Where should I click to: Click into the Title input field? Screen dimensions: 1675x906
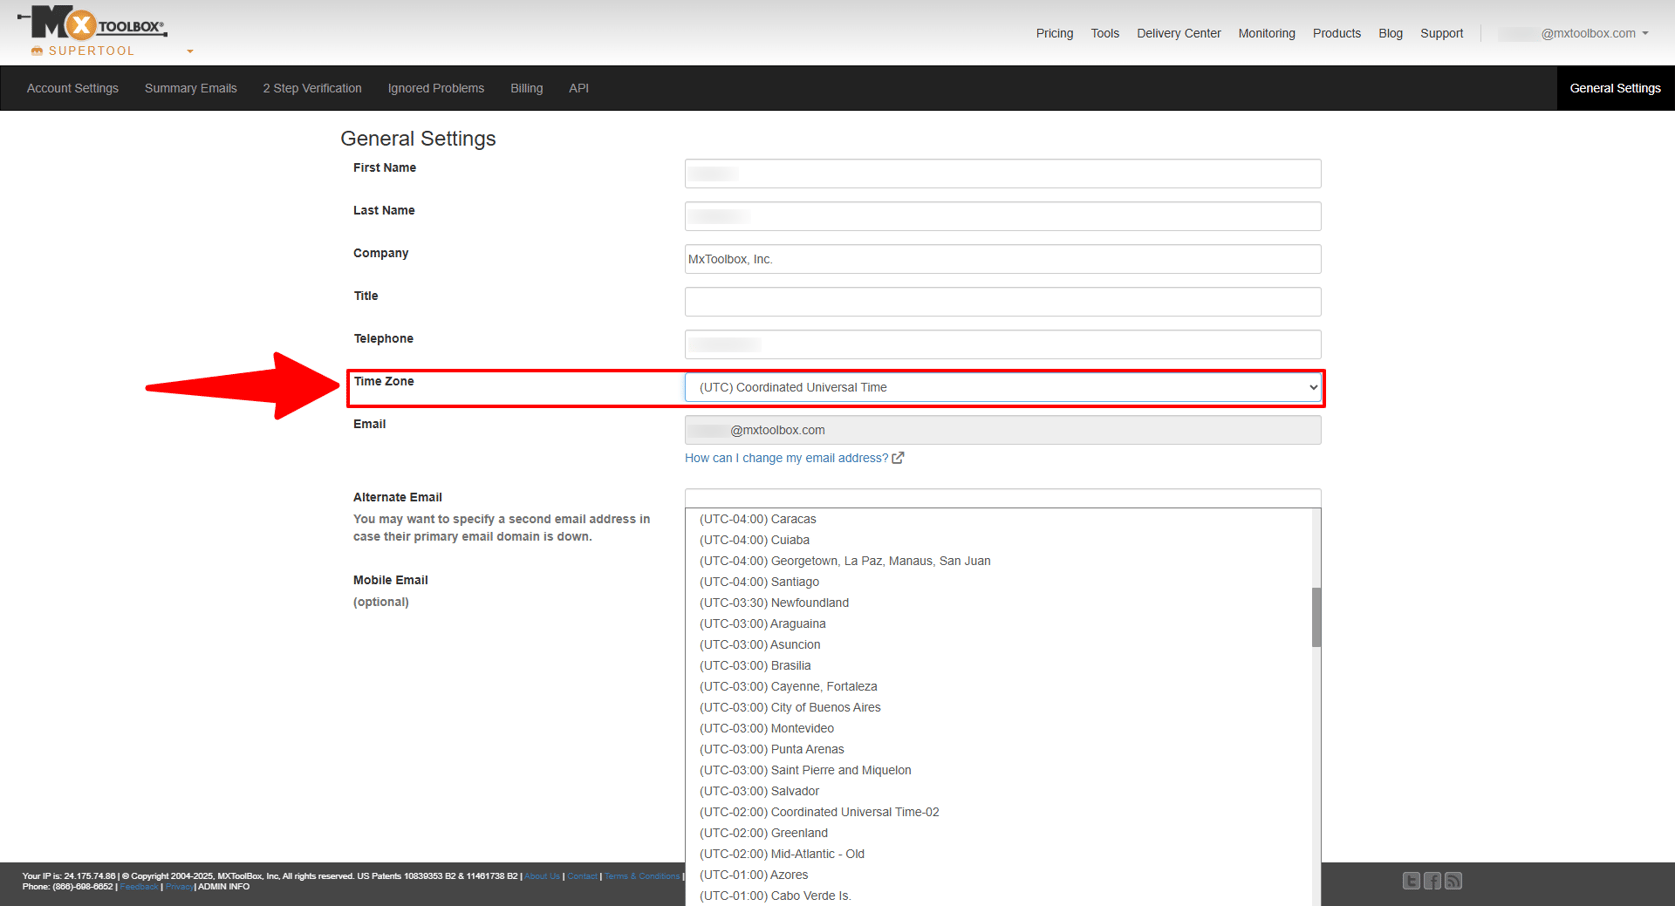click(x=1002, y=302)
